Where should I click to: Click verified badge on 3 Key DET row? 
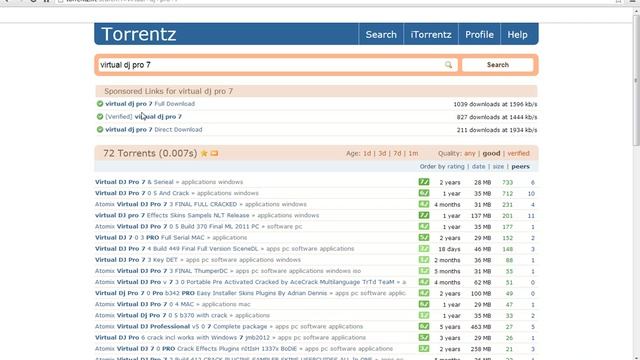pyautogui.click(x=424, y=260)
